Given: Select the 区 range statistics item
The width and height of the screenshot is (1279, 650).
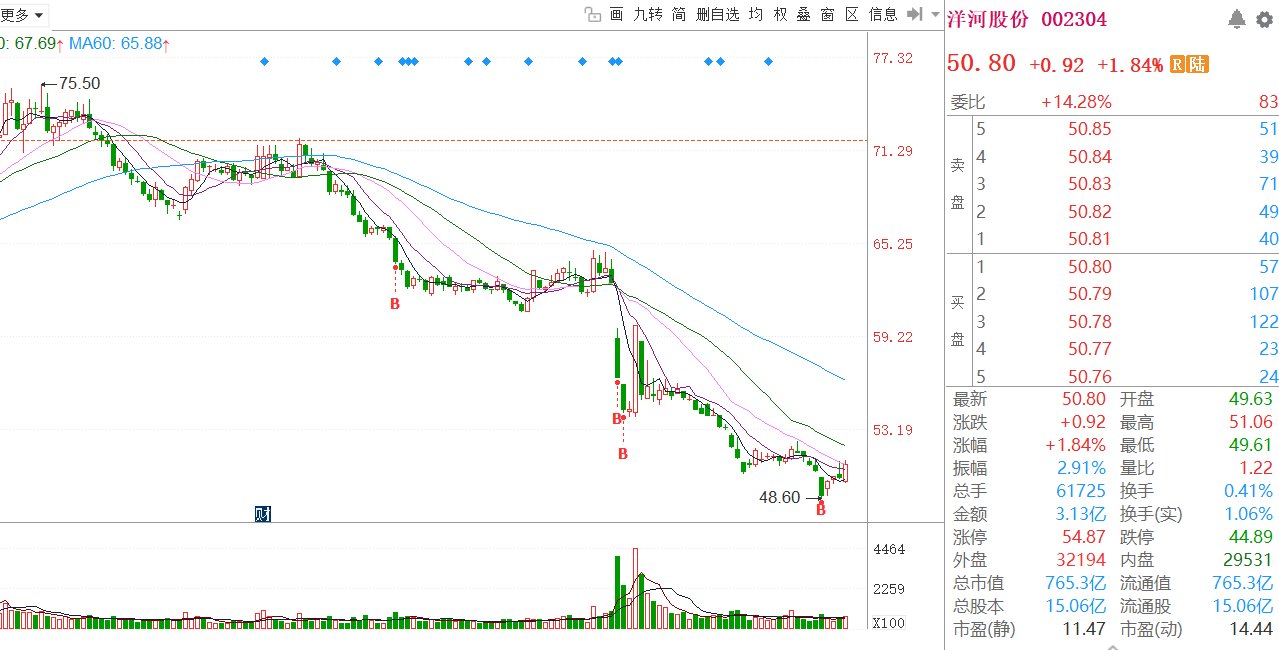Looking at the screenshot, I should [852, 14].
